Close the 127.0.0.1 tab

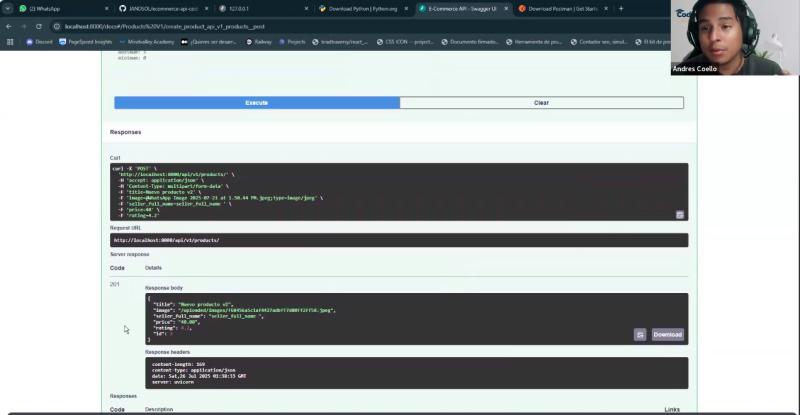coord(306,9)
